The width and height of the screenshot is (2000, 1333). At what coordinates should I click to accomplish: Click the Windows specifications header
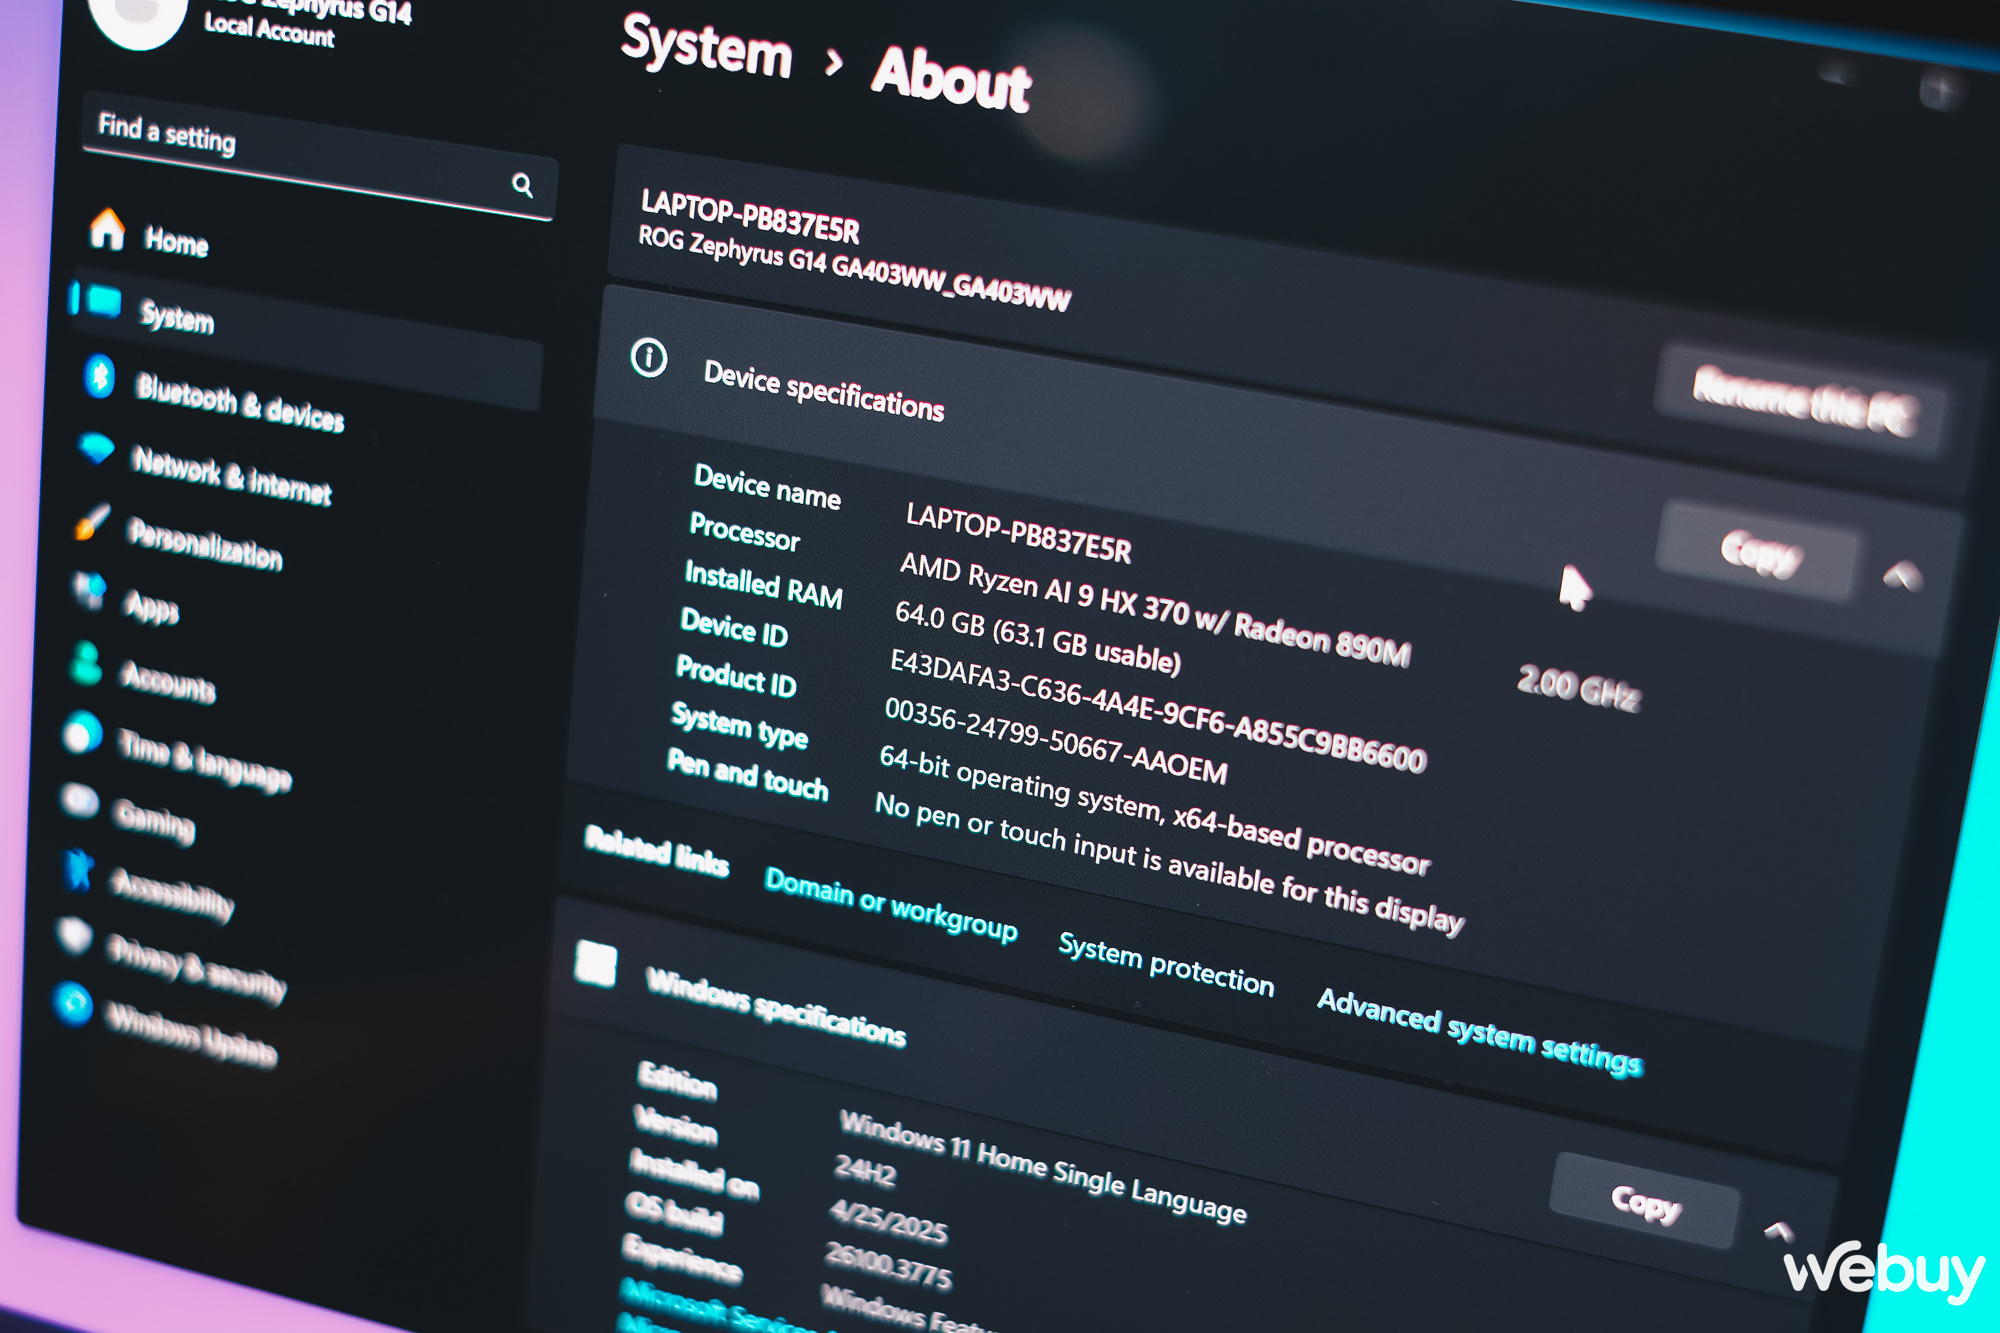pyautogui.click(x=776, y=1008)
